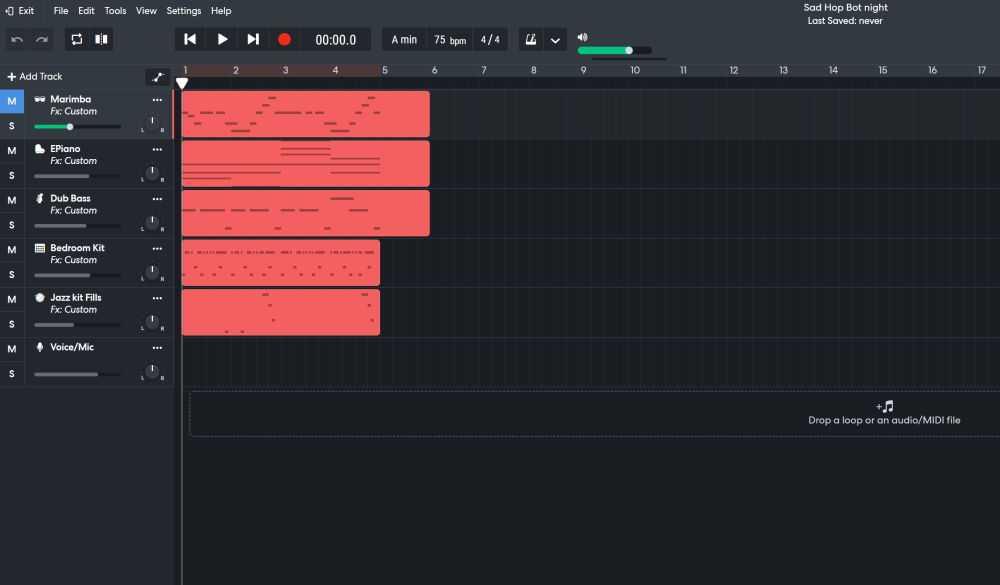Select the Marimba MIDI region
Screen dimensions: 1000x585
click(x=305, y=114)
